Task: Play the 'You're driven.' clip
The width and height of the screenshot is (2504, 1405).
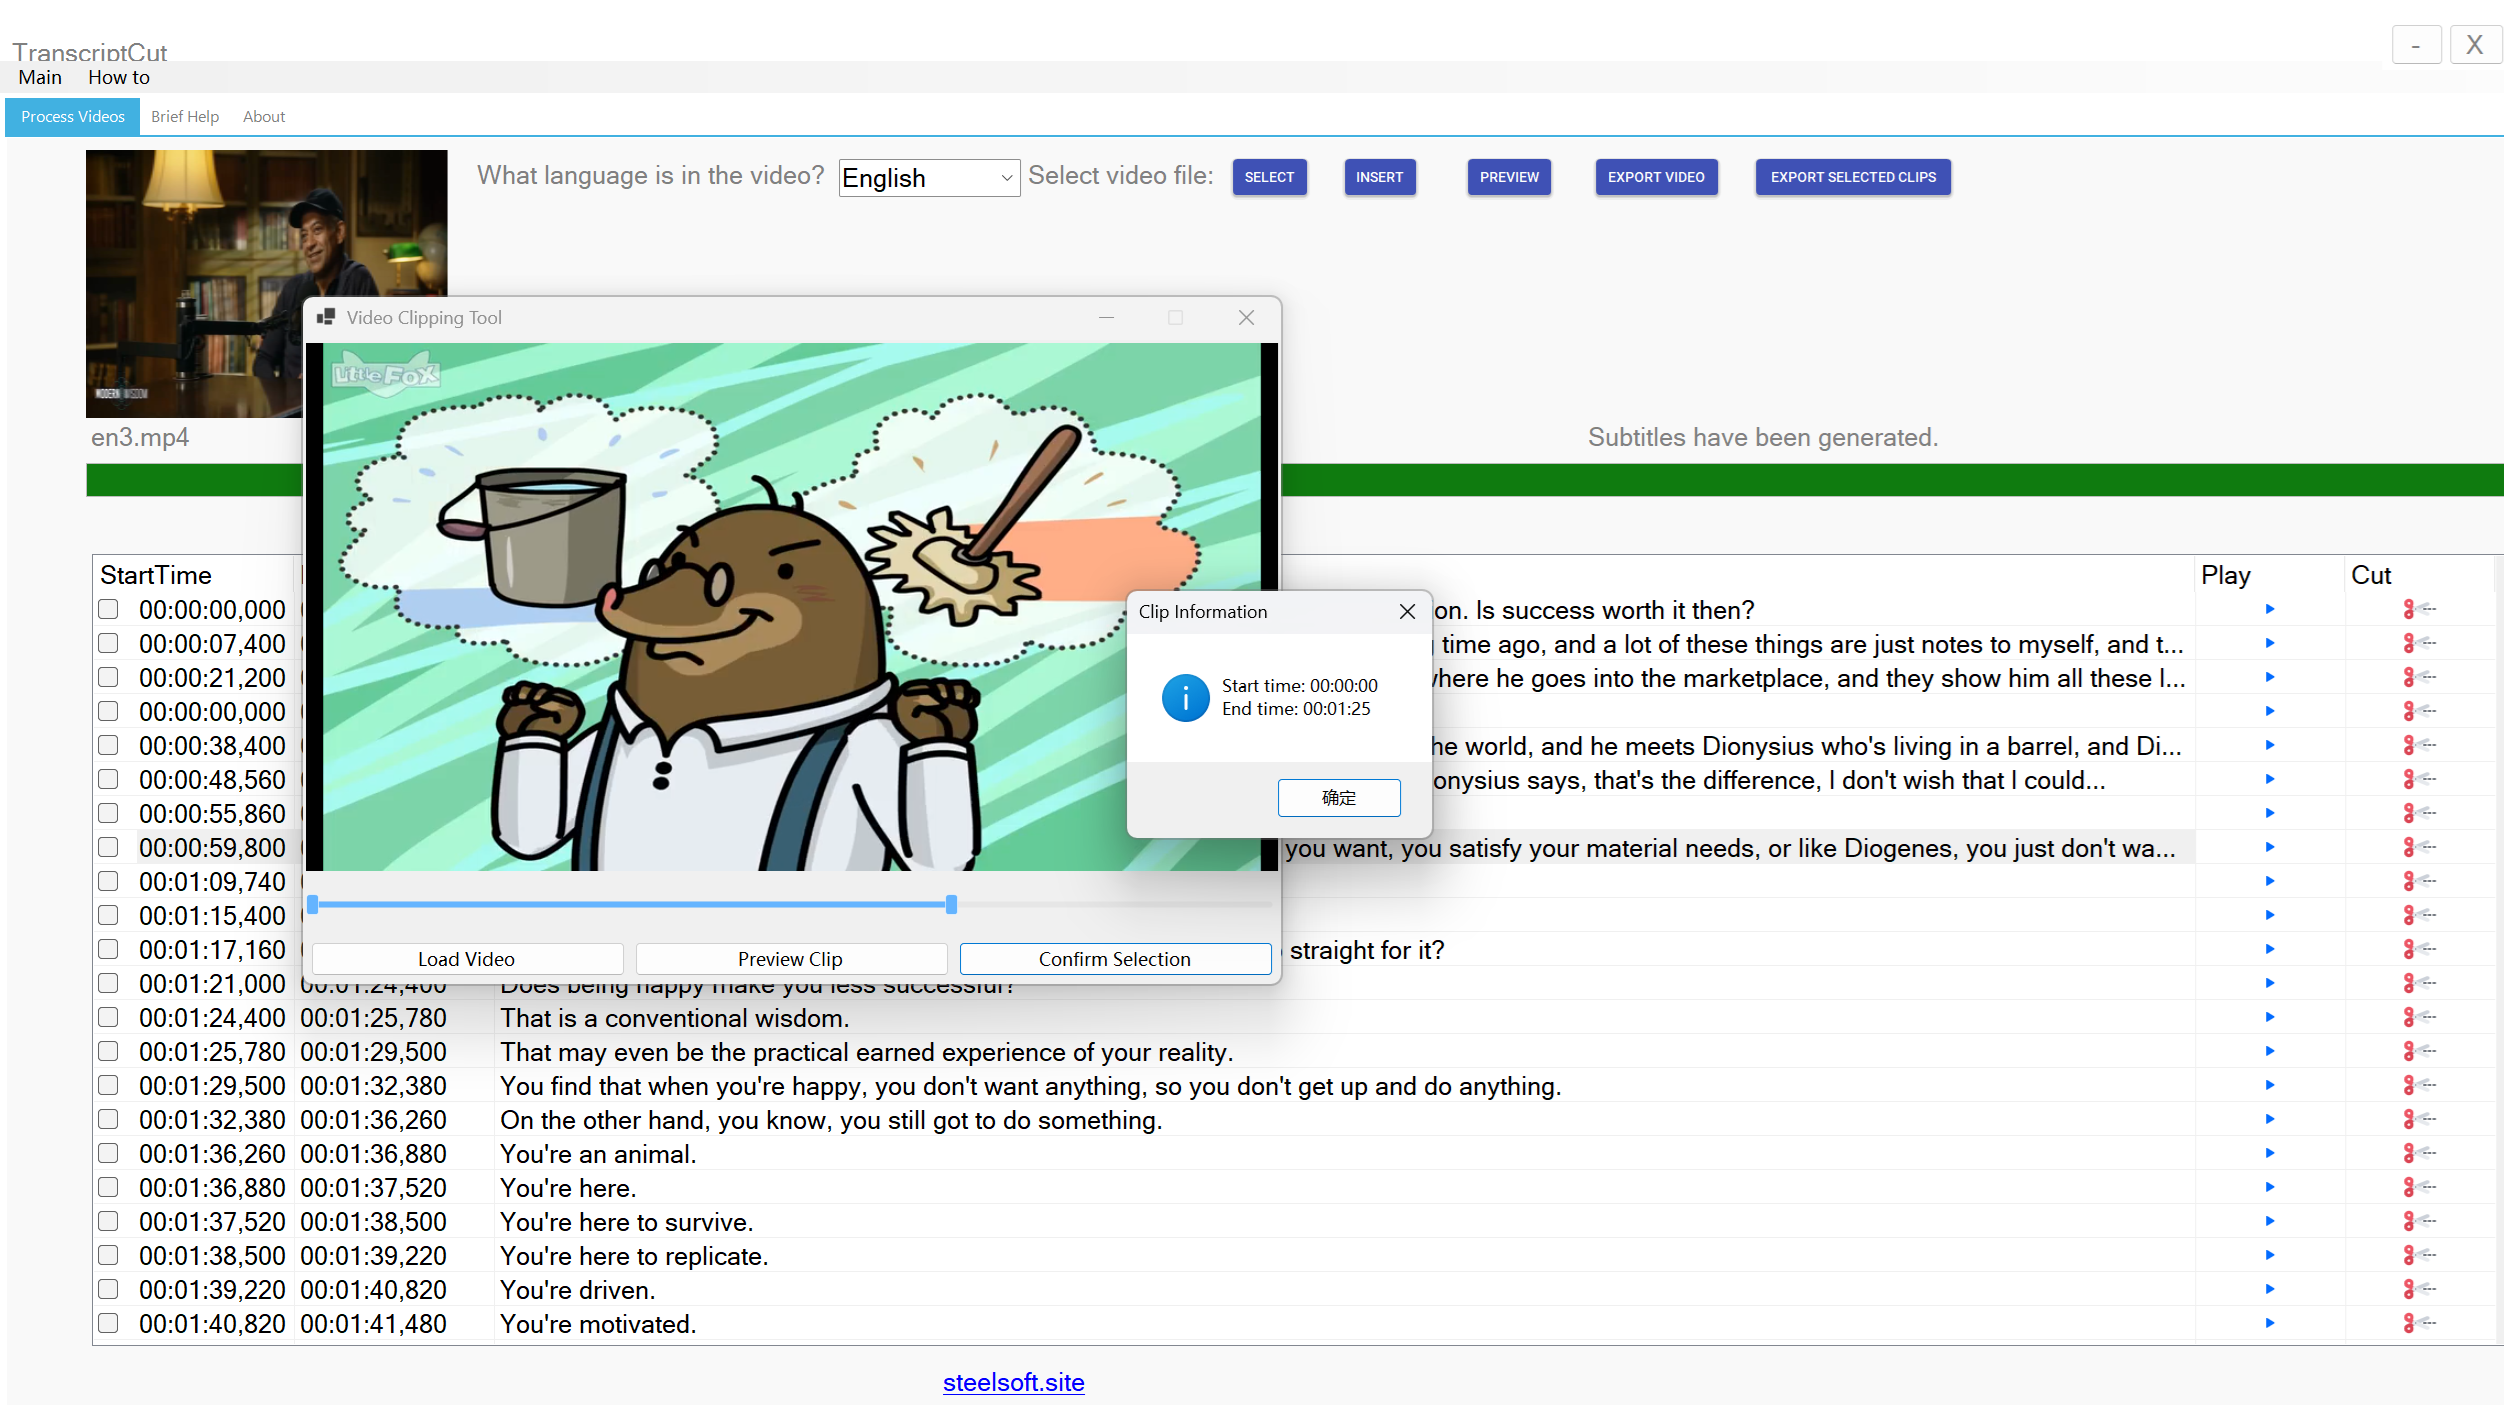Action: pyautogui.click(x=2270, y=1289)
